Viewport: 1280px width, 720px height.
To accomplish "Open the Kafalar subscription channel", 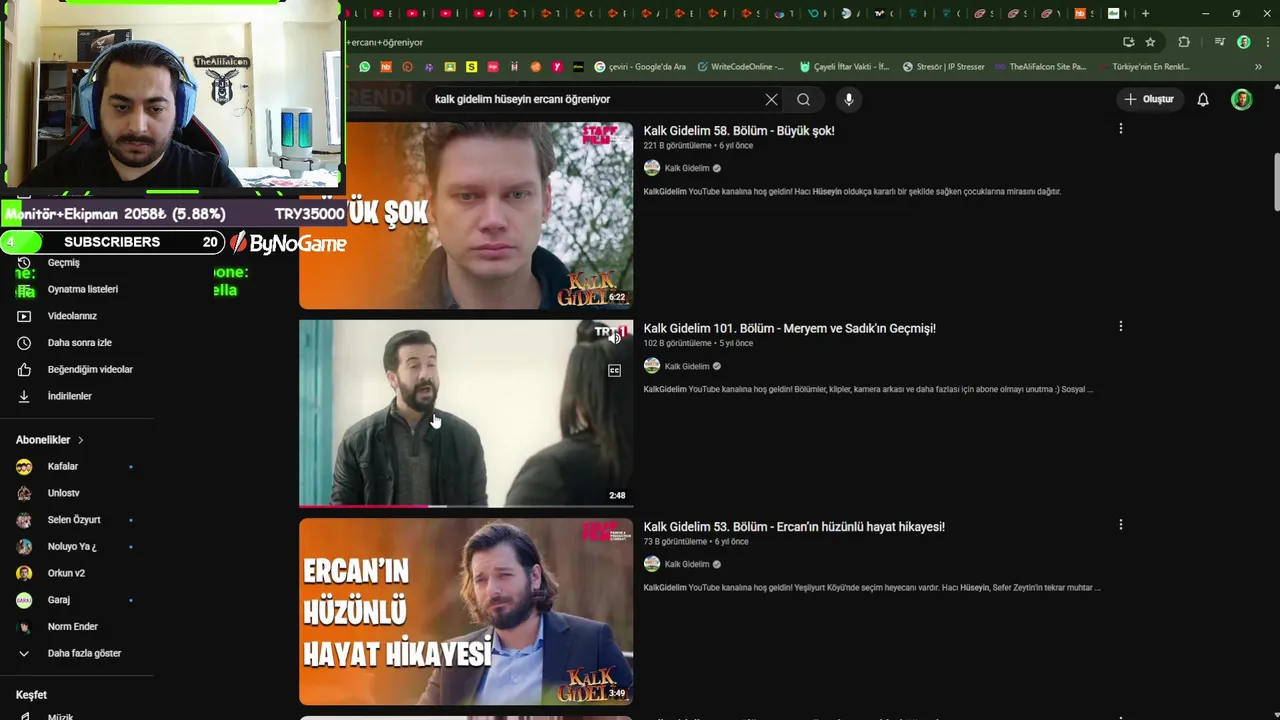I will (62, 466).
